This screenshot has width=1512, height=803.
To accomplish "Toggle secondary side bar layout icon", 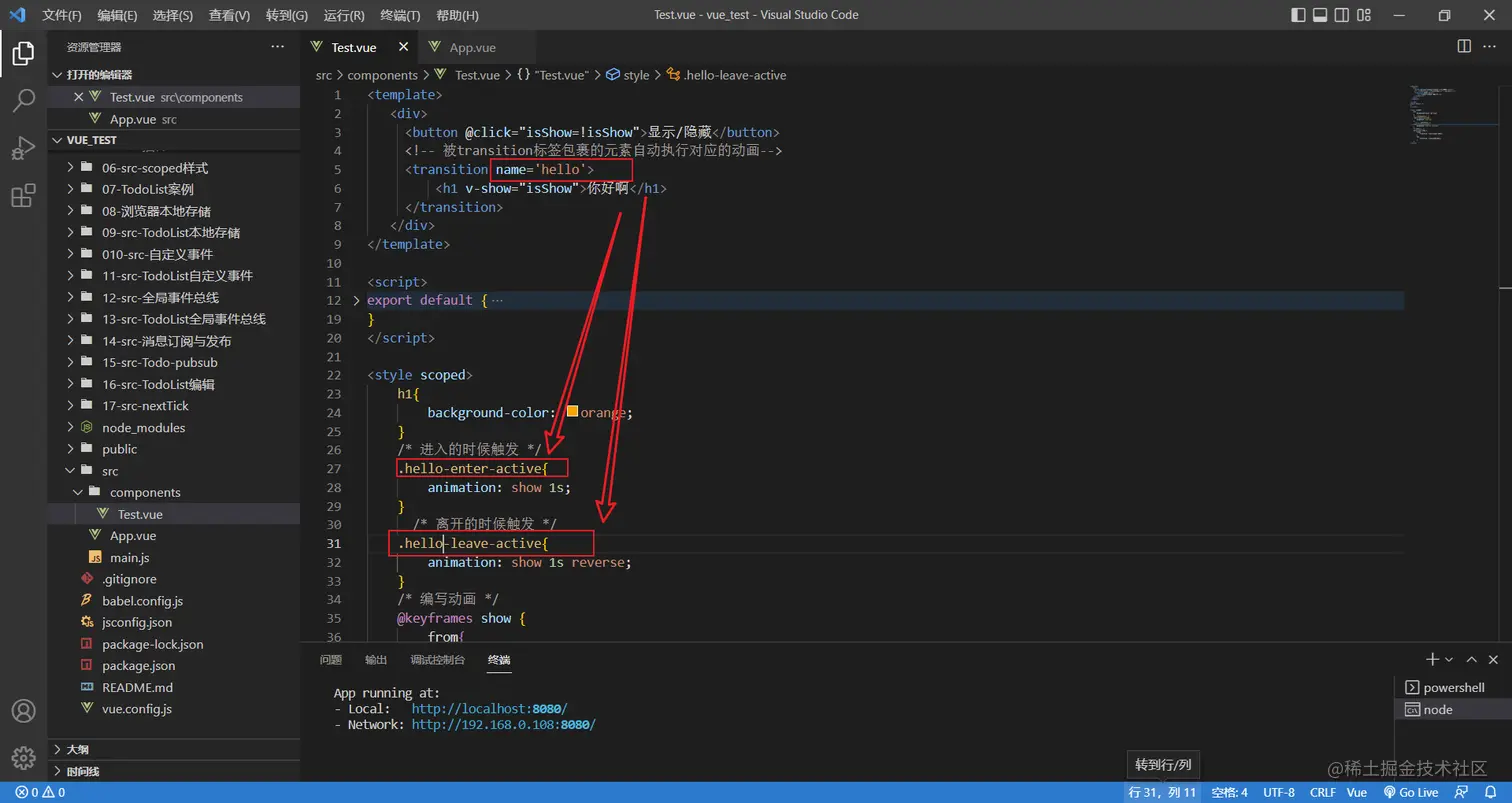I will (x=1342, y=15).
